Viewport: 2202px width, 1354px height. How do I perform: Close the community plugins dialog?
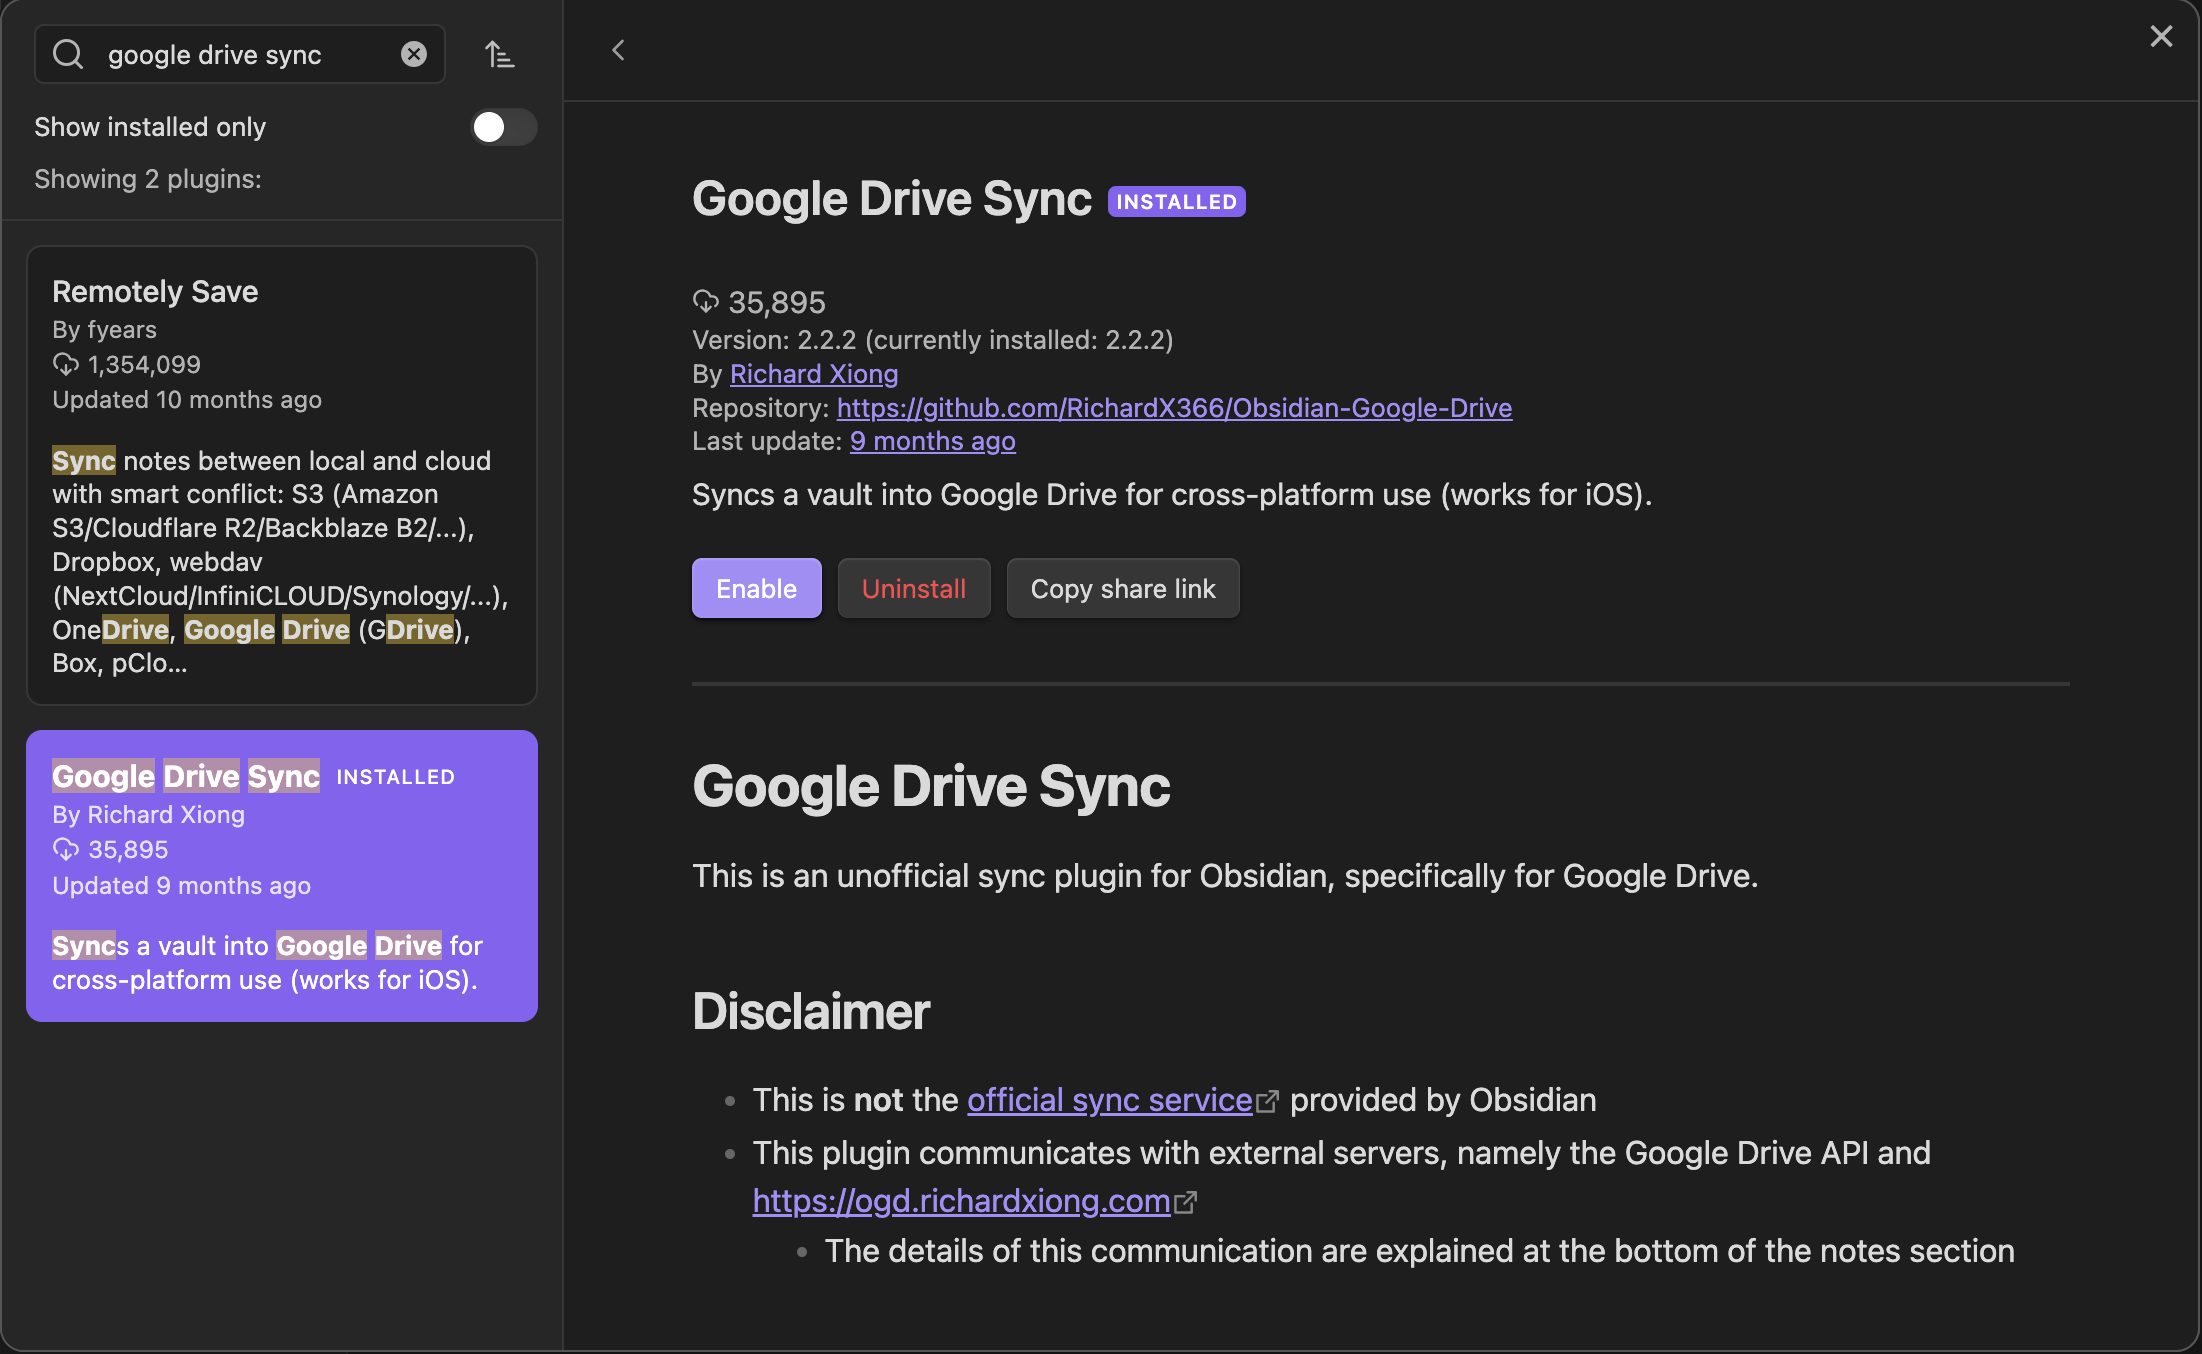pyautogui.click(x=2161, y=37)
